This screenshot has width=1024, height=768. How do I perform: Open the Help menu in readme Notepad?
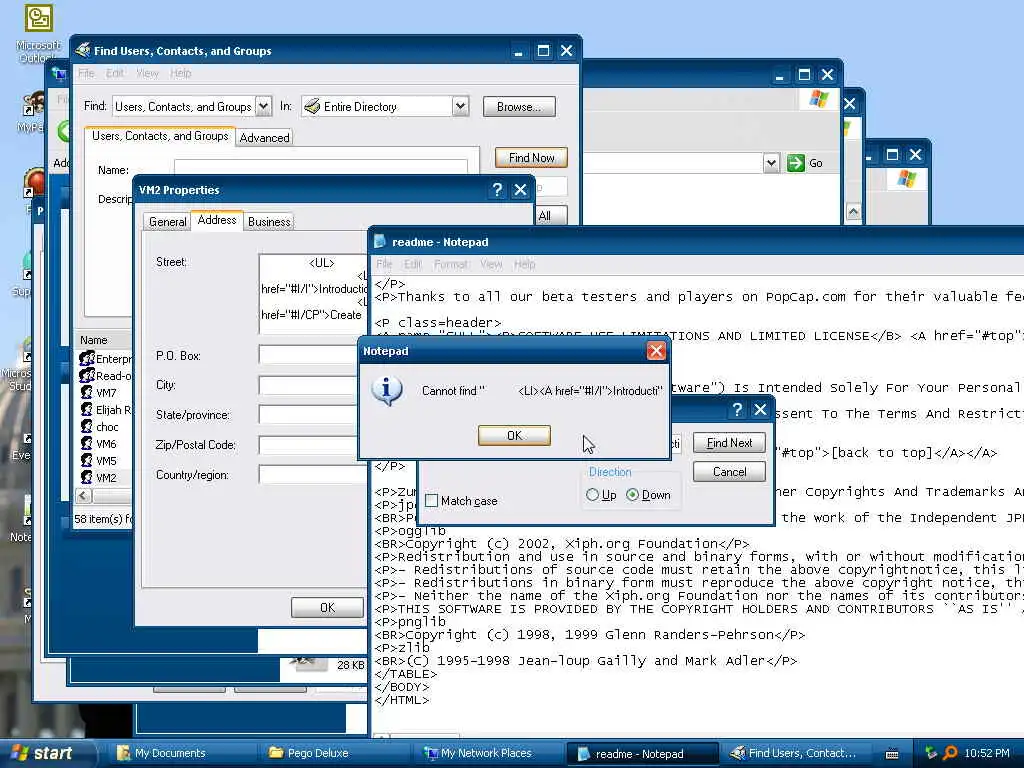[x=524, y=264]
